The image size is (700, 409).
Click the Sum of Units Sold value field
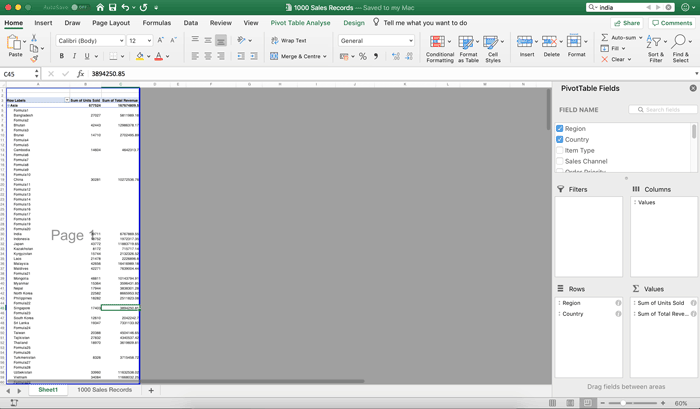coord(664,303)
